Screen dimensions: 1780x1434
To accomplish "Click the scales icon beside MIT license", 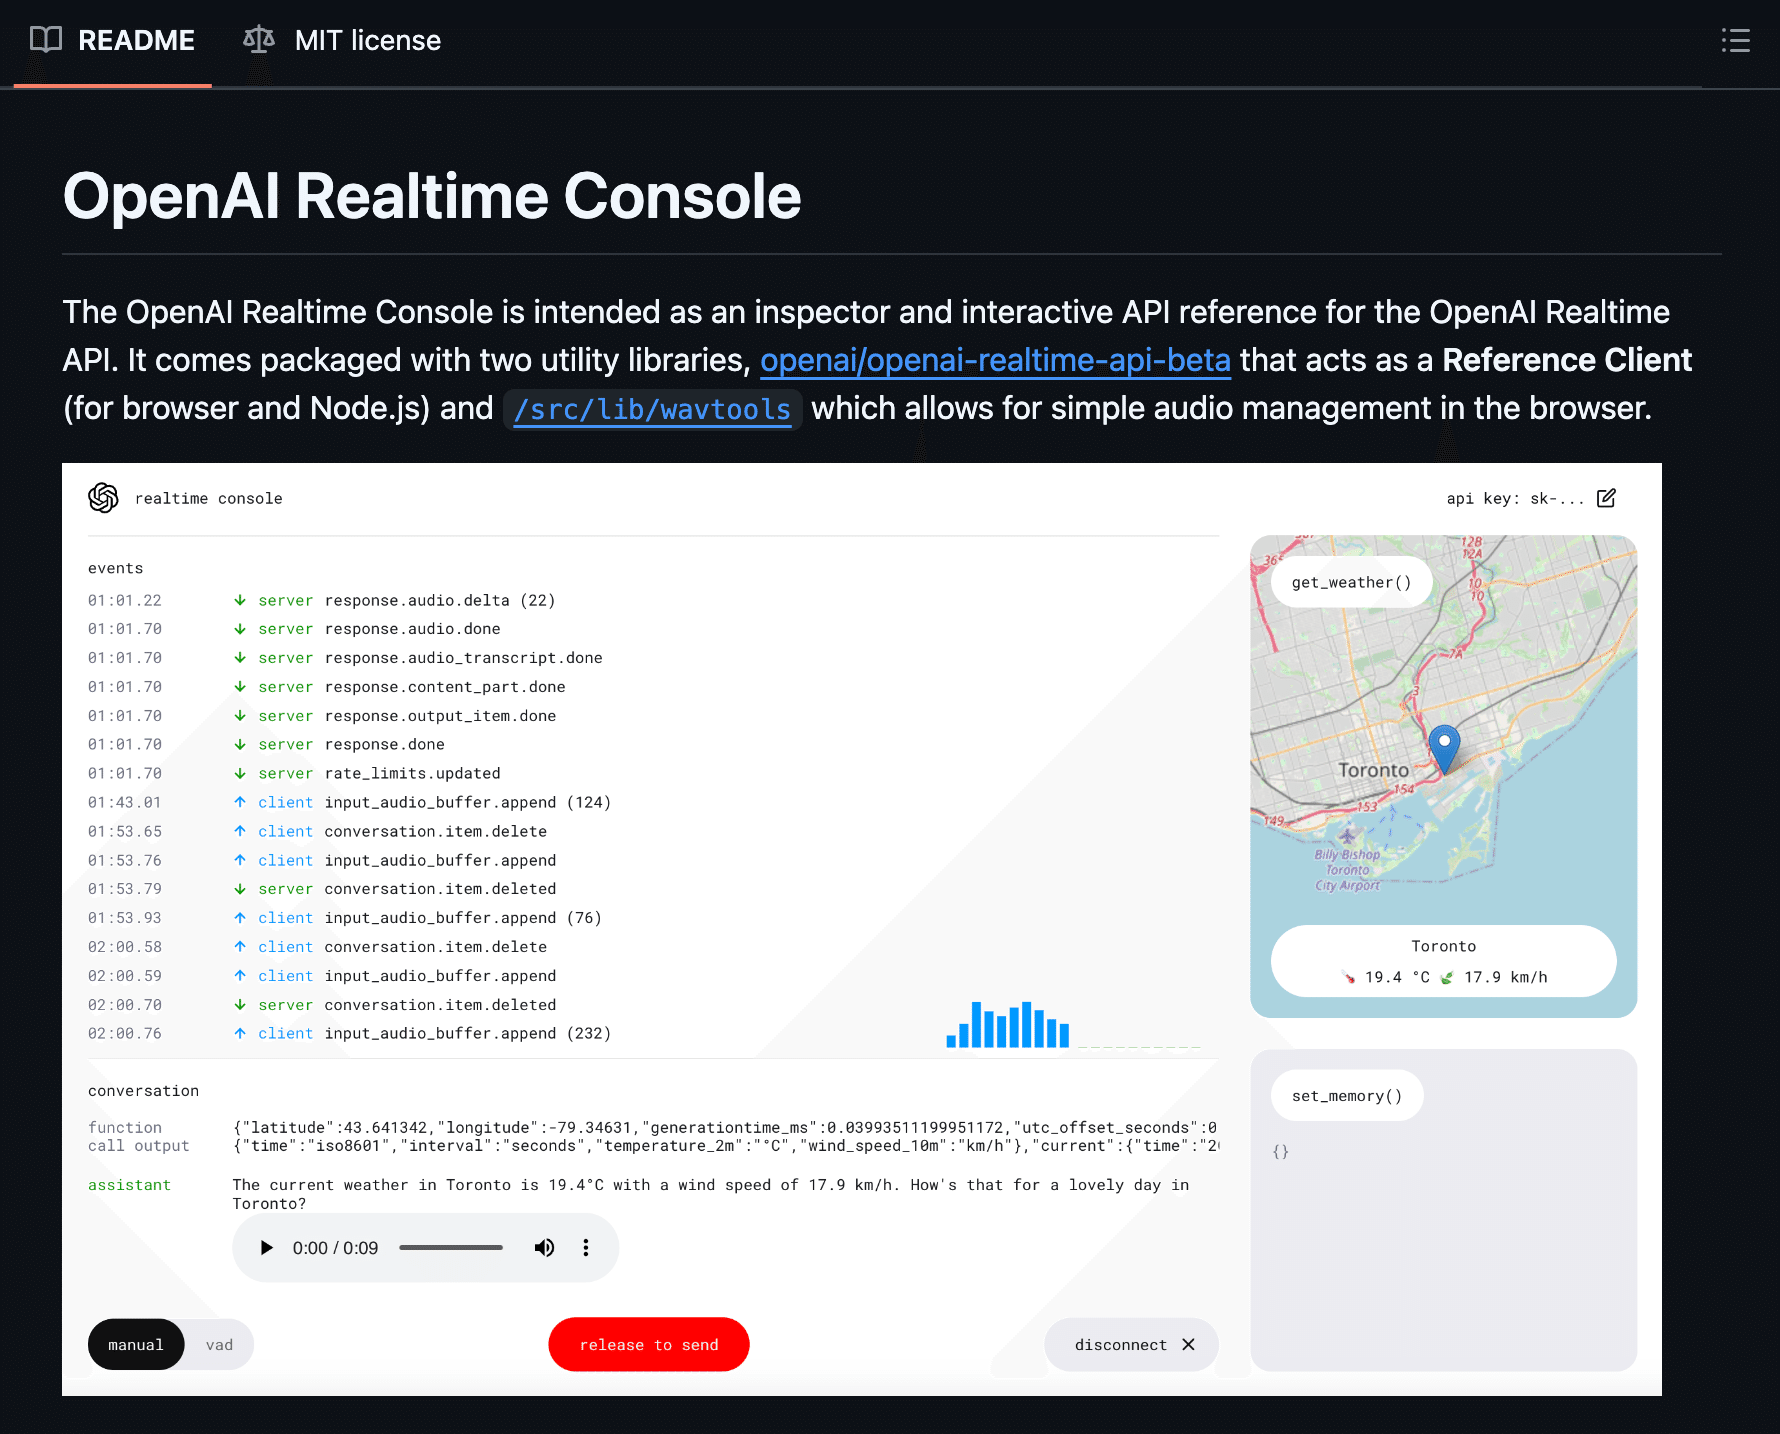I will tap(259, 40).
